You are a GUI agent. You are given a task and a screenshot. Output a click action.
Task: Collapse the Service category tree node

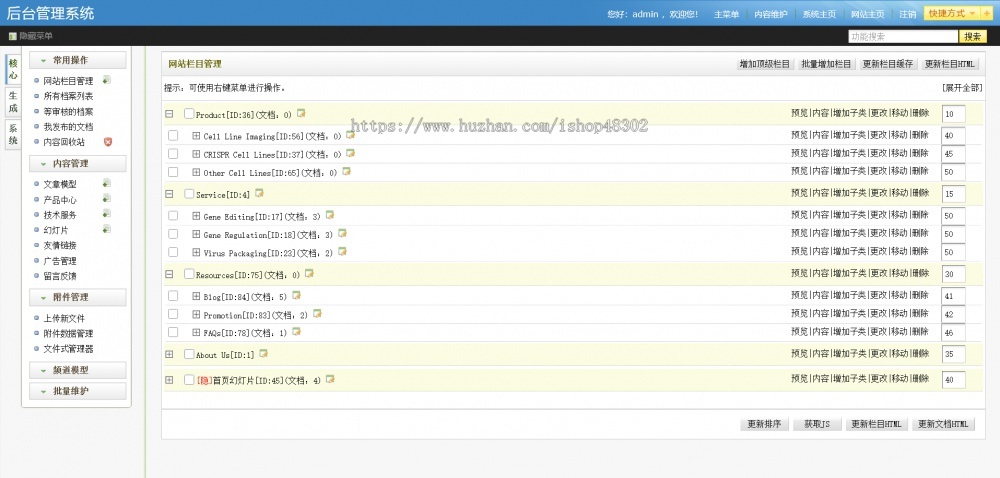[169, 194]
